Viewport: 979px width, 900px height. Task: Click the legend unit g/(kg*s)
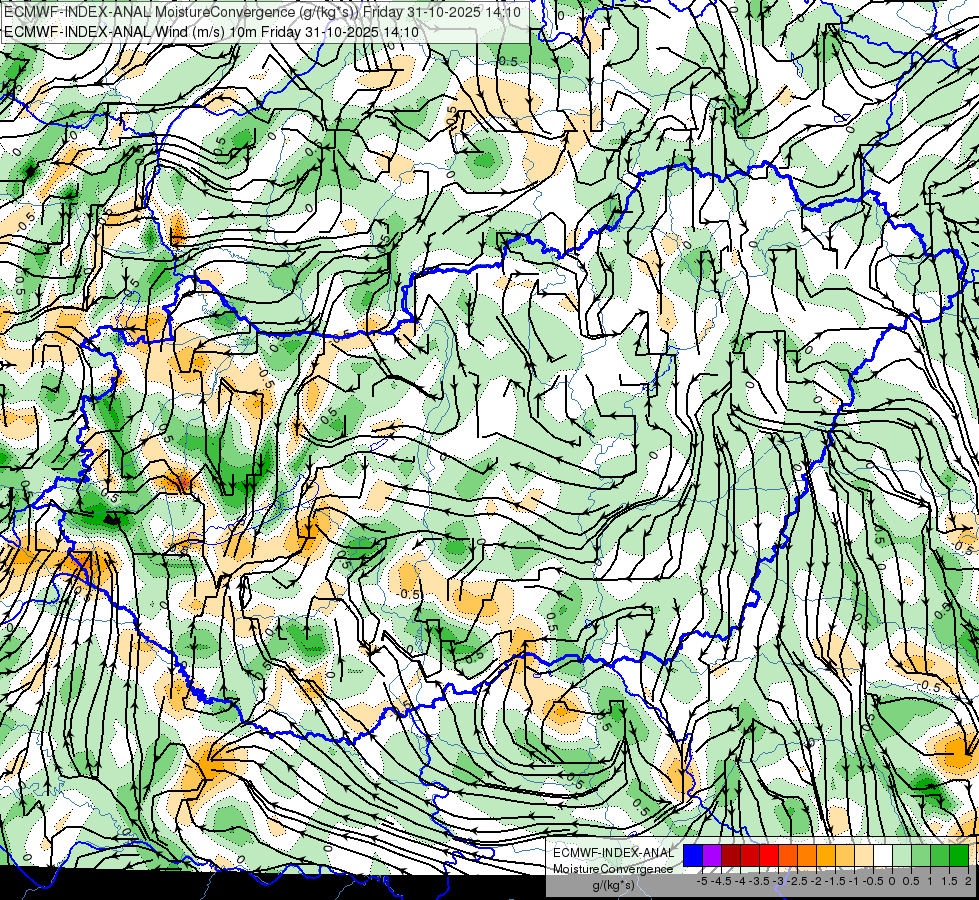pyautogui.click(x=613, y=886)
